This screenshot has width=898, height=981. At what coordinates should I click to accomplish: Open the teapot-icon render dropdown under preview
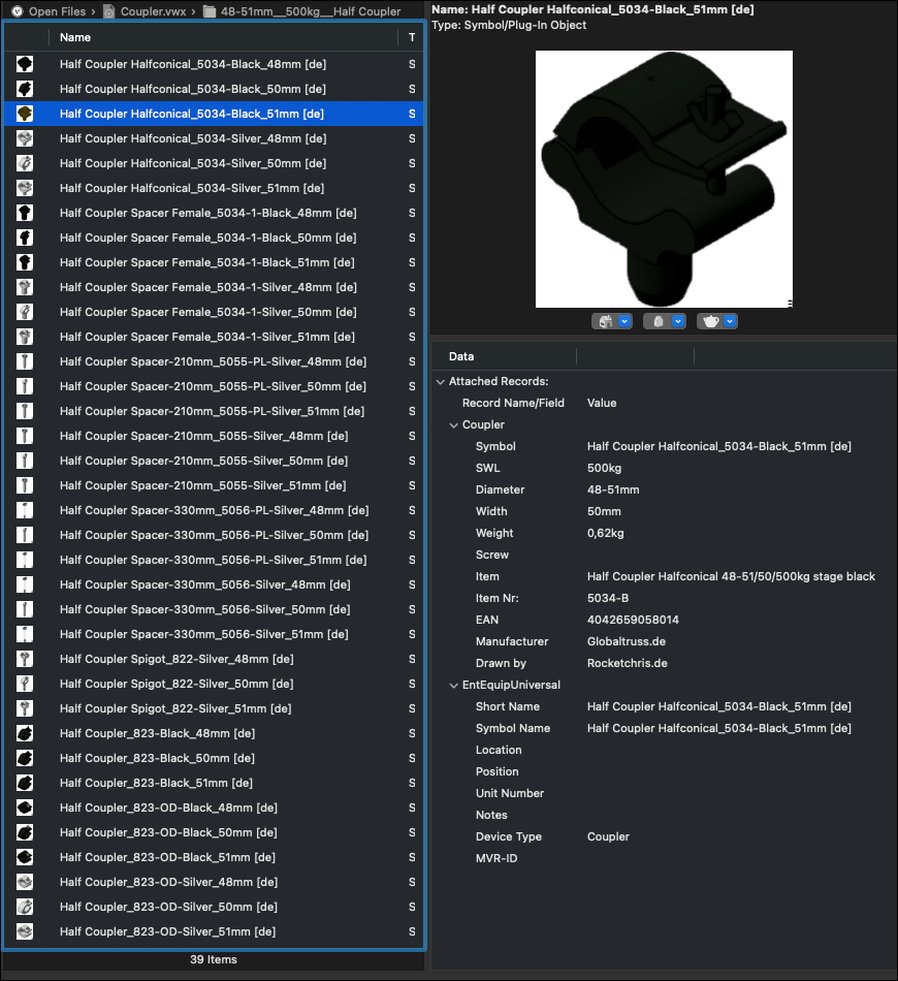click(717, 322)
